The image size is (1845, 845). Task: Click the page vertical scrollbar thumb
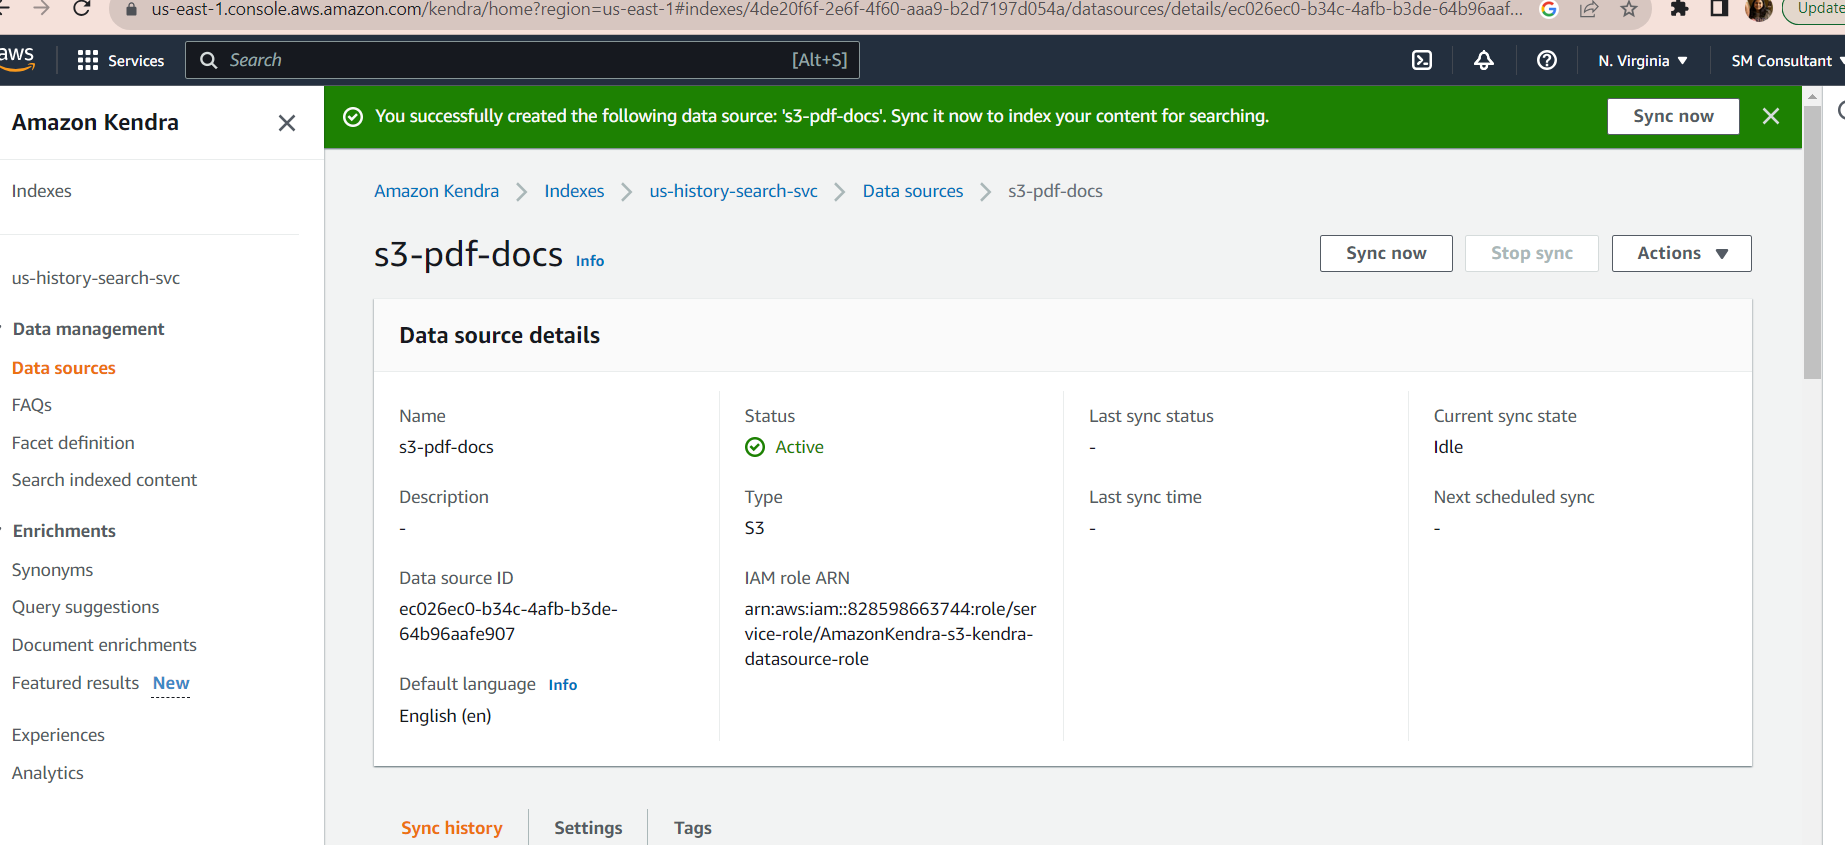point(1812,240)
